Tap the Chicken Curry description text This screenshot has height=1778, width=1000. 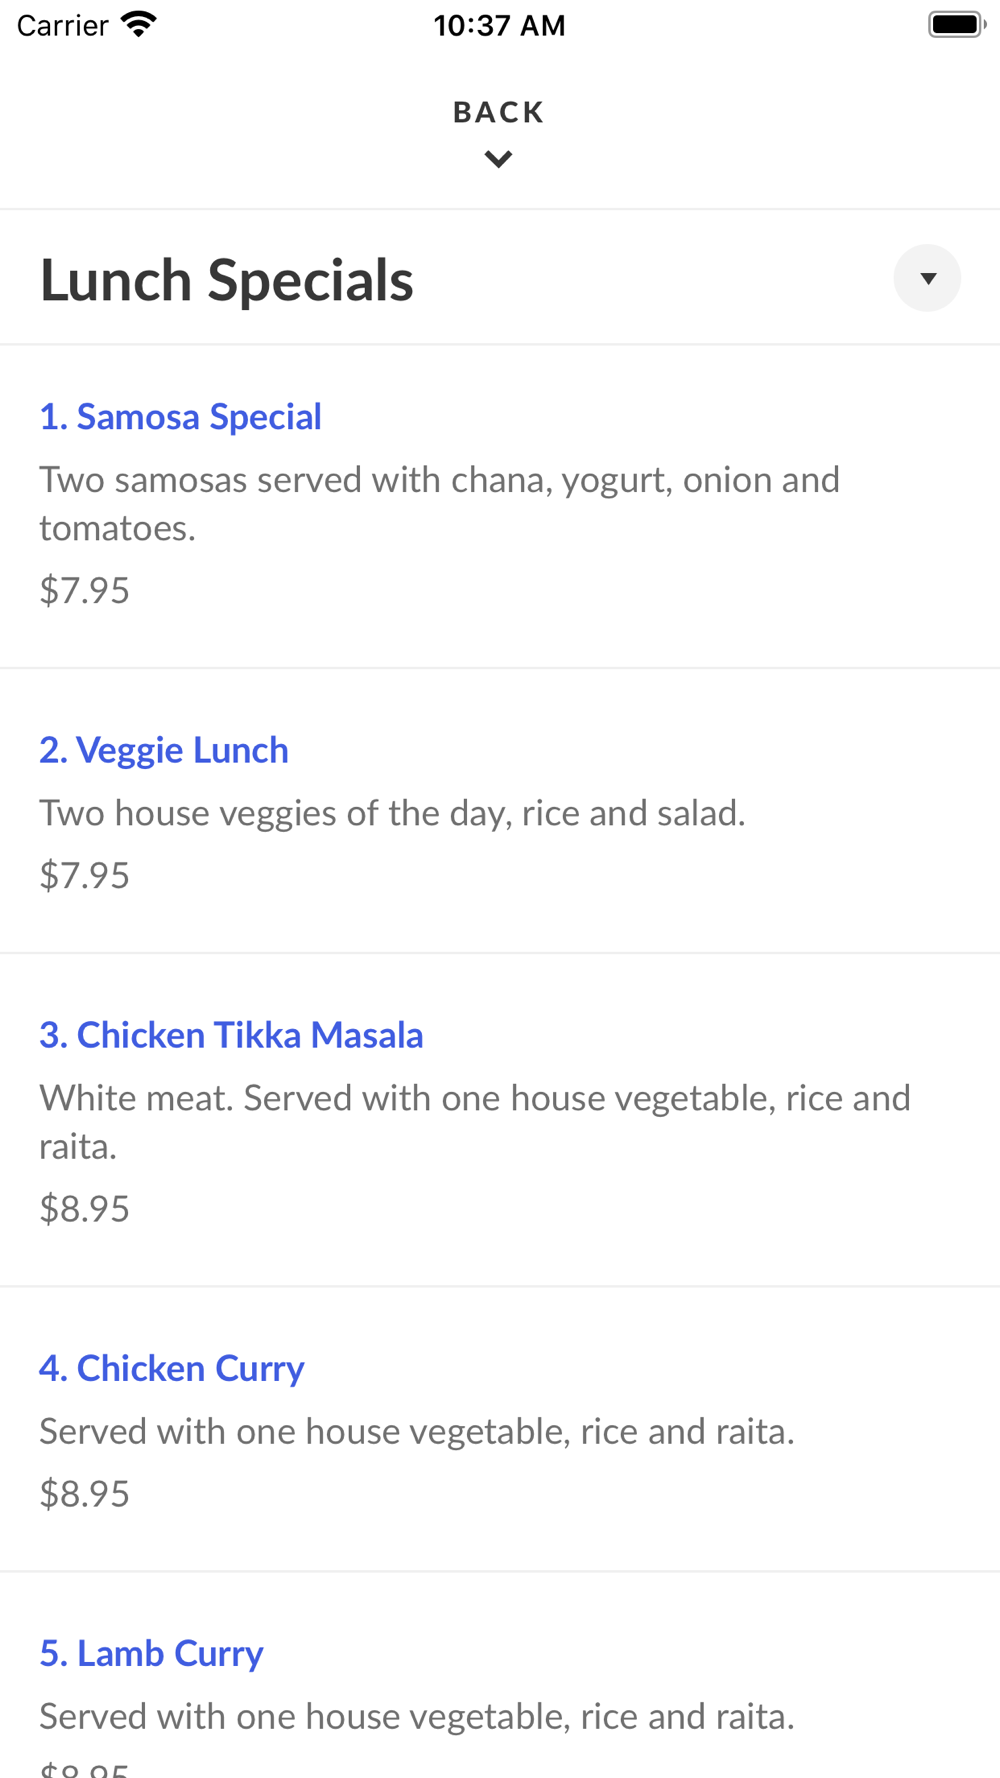(x=417, y=1431)
